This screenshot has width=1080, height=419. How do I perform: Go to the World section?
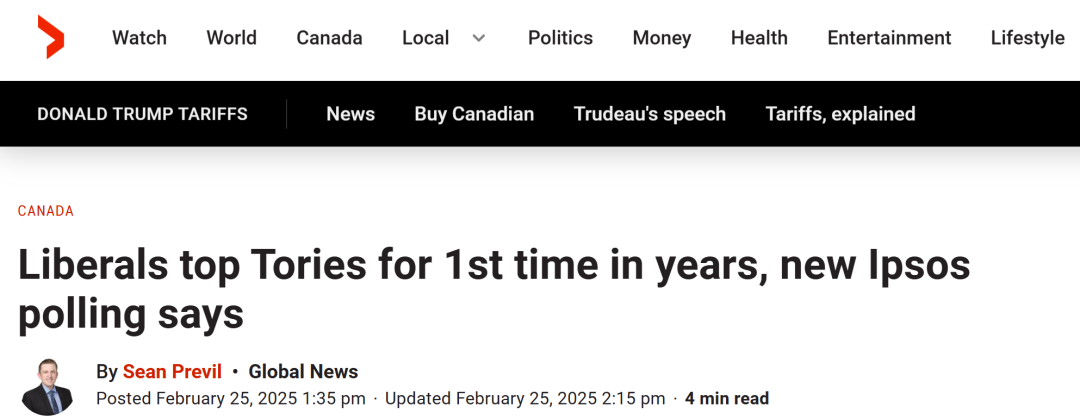[x=231, y=38]
